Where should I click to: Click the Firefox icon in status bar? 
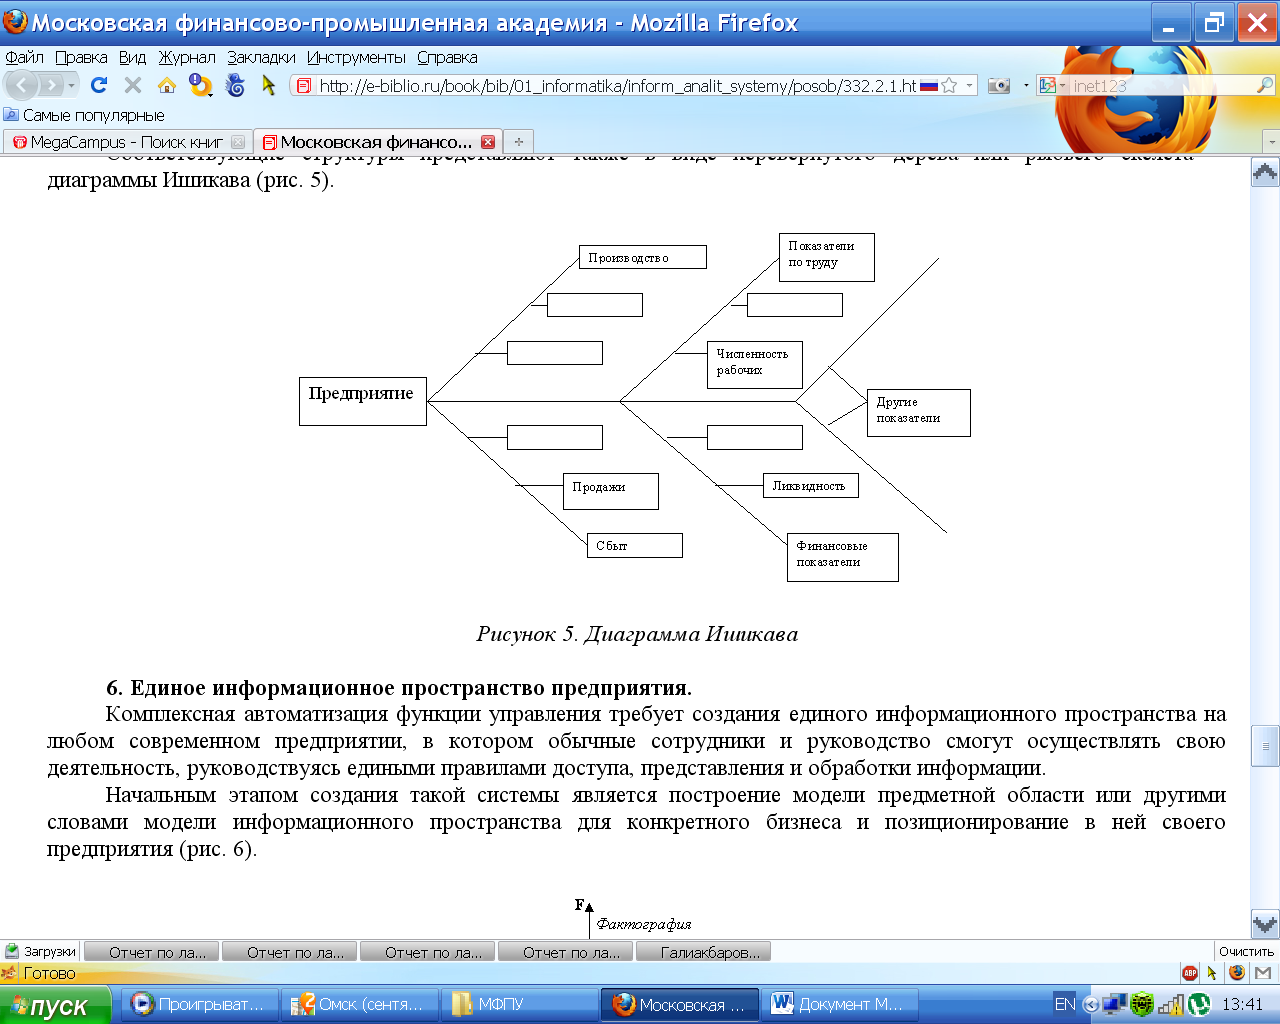[1237, 972]
